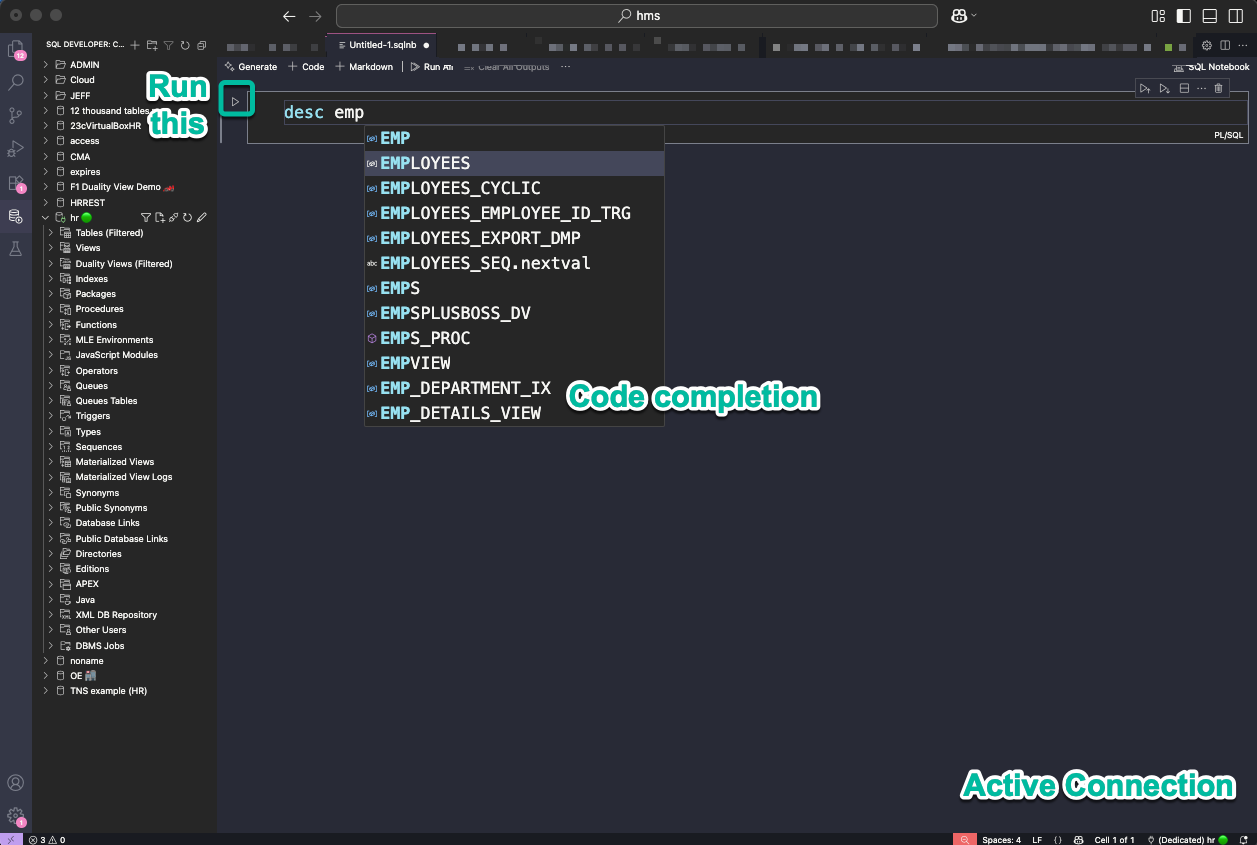
Task: Split the notebook cell
Action: pos(1184,89)
